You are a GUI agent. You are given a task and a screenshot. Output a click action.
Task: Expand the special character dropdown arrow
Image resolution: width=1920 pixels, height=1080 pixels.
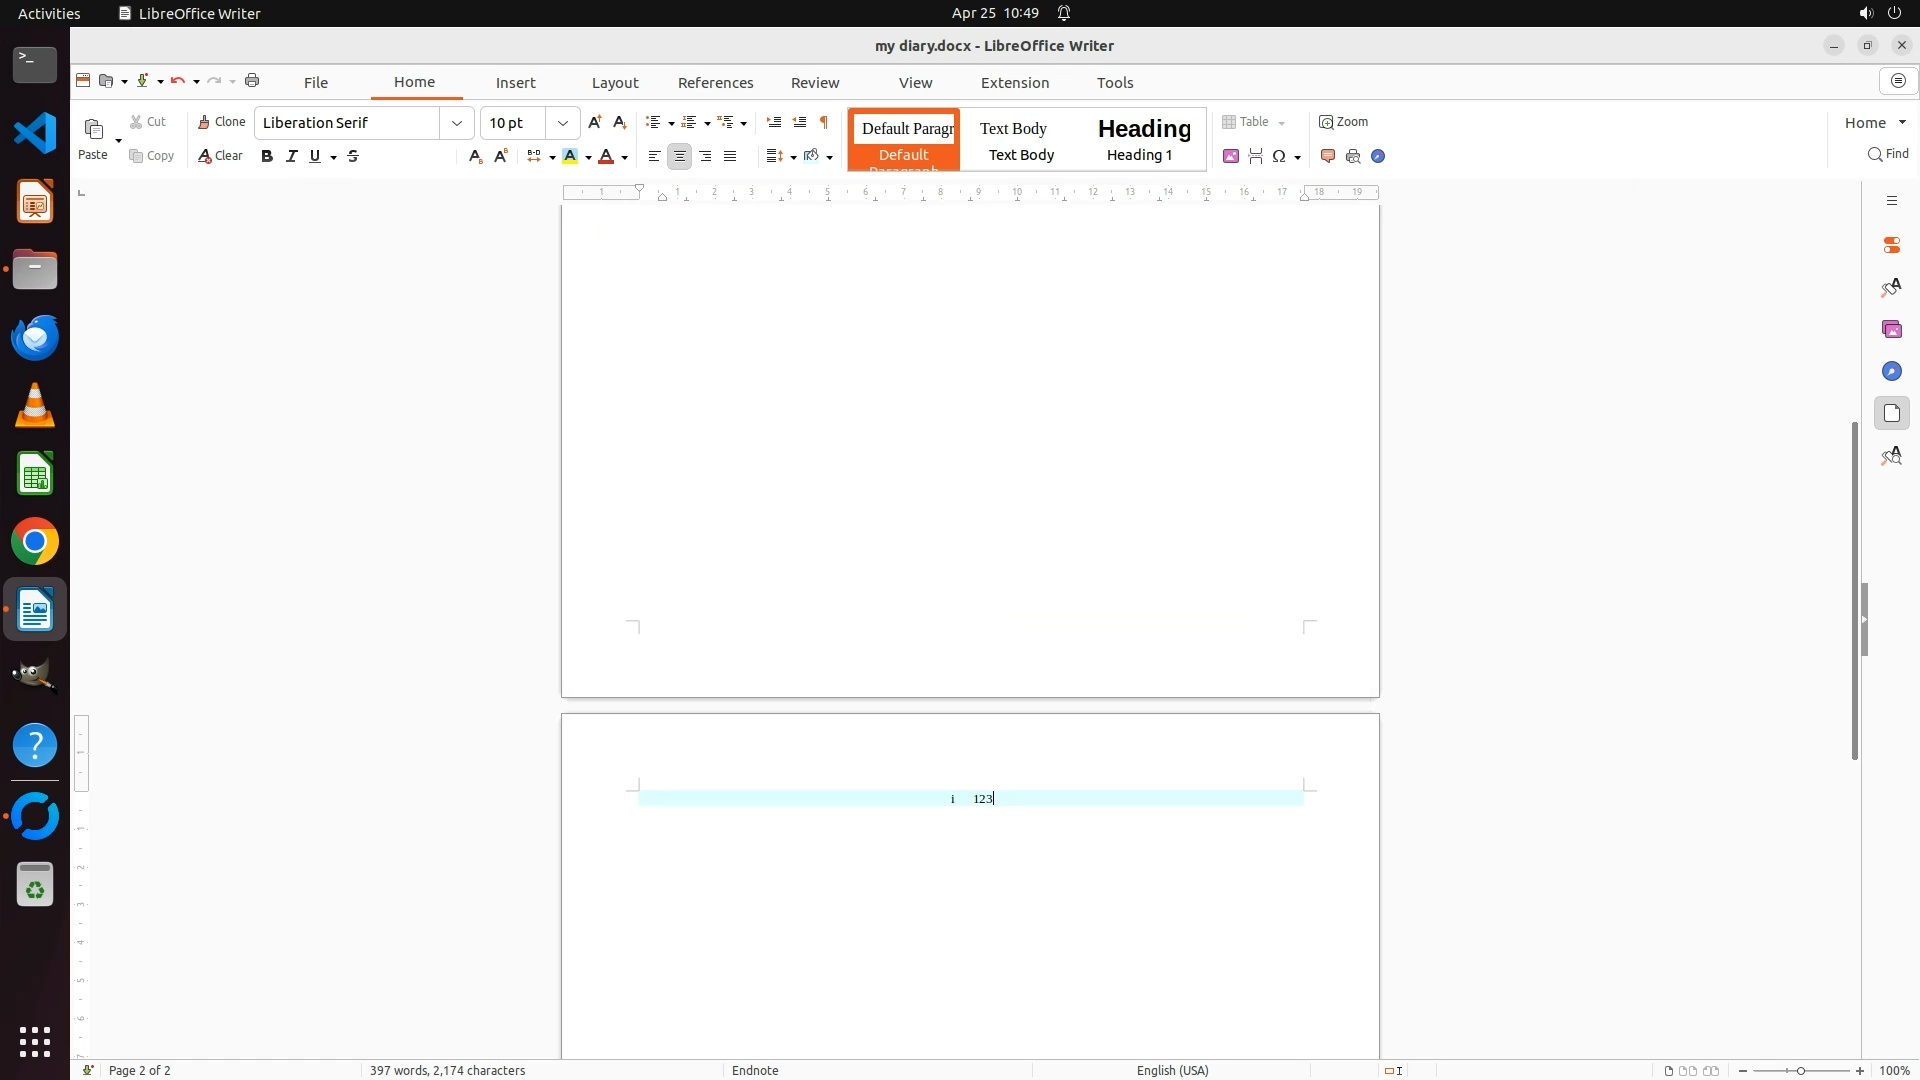click(1297, 157)
